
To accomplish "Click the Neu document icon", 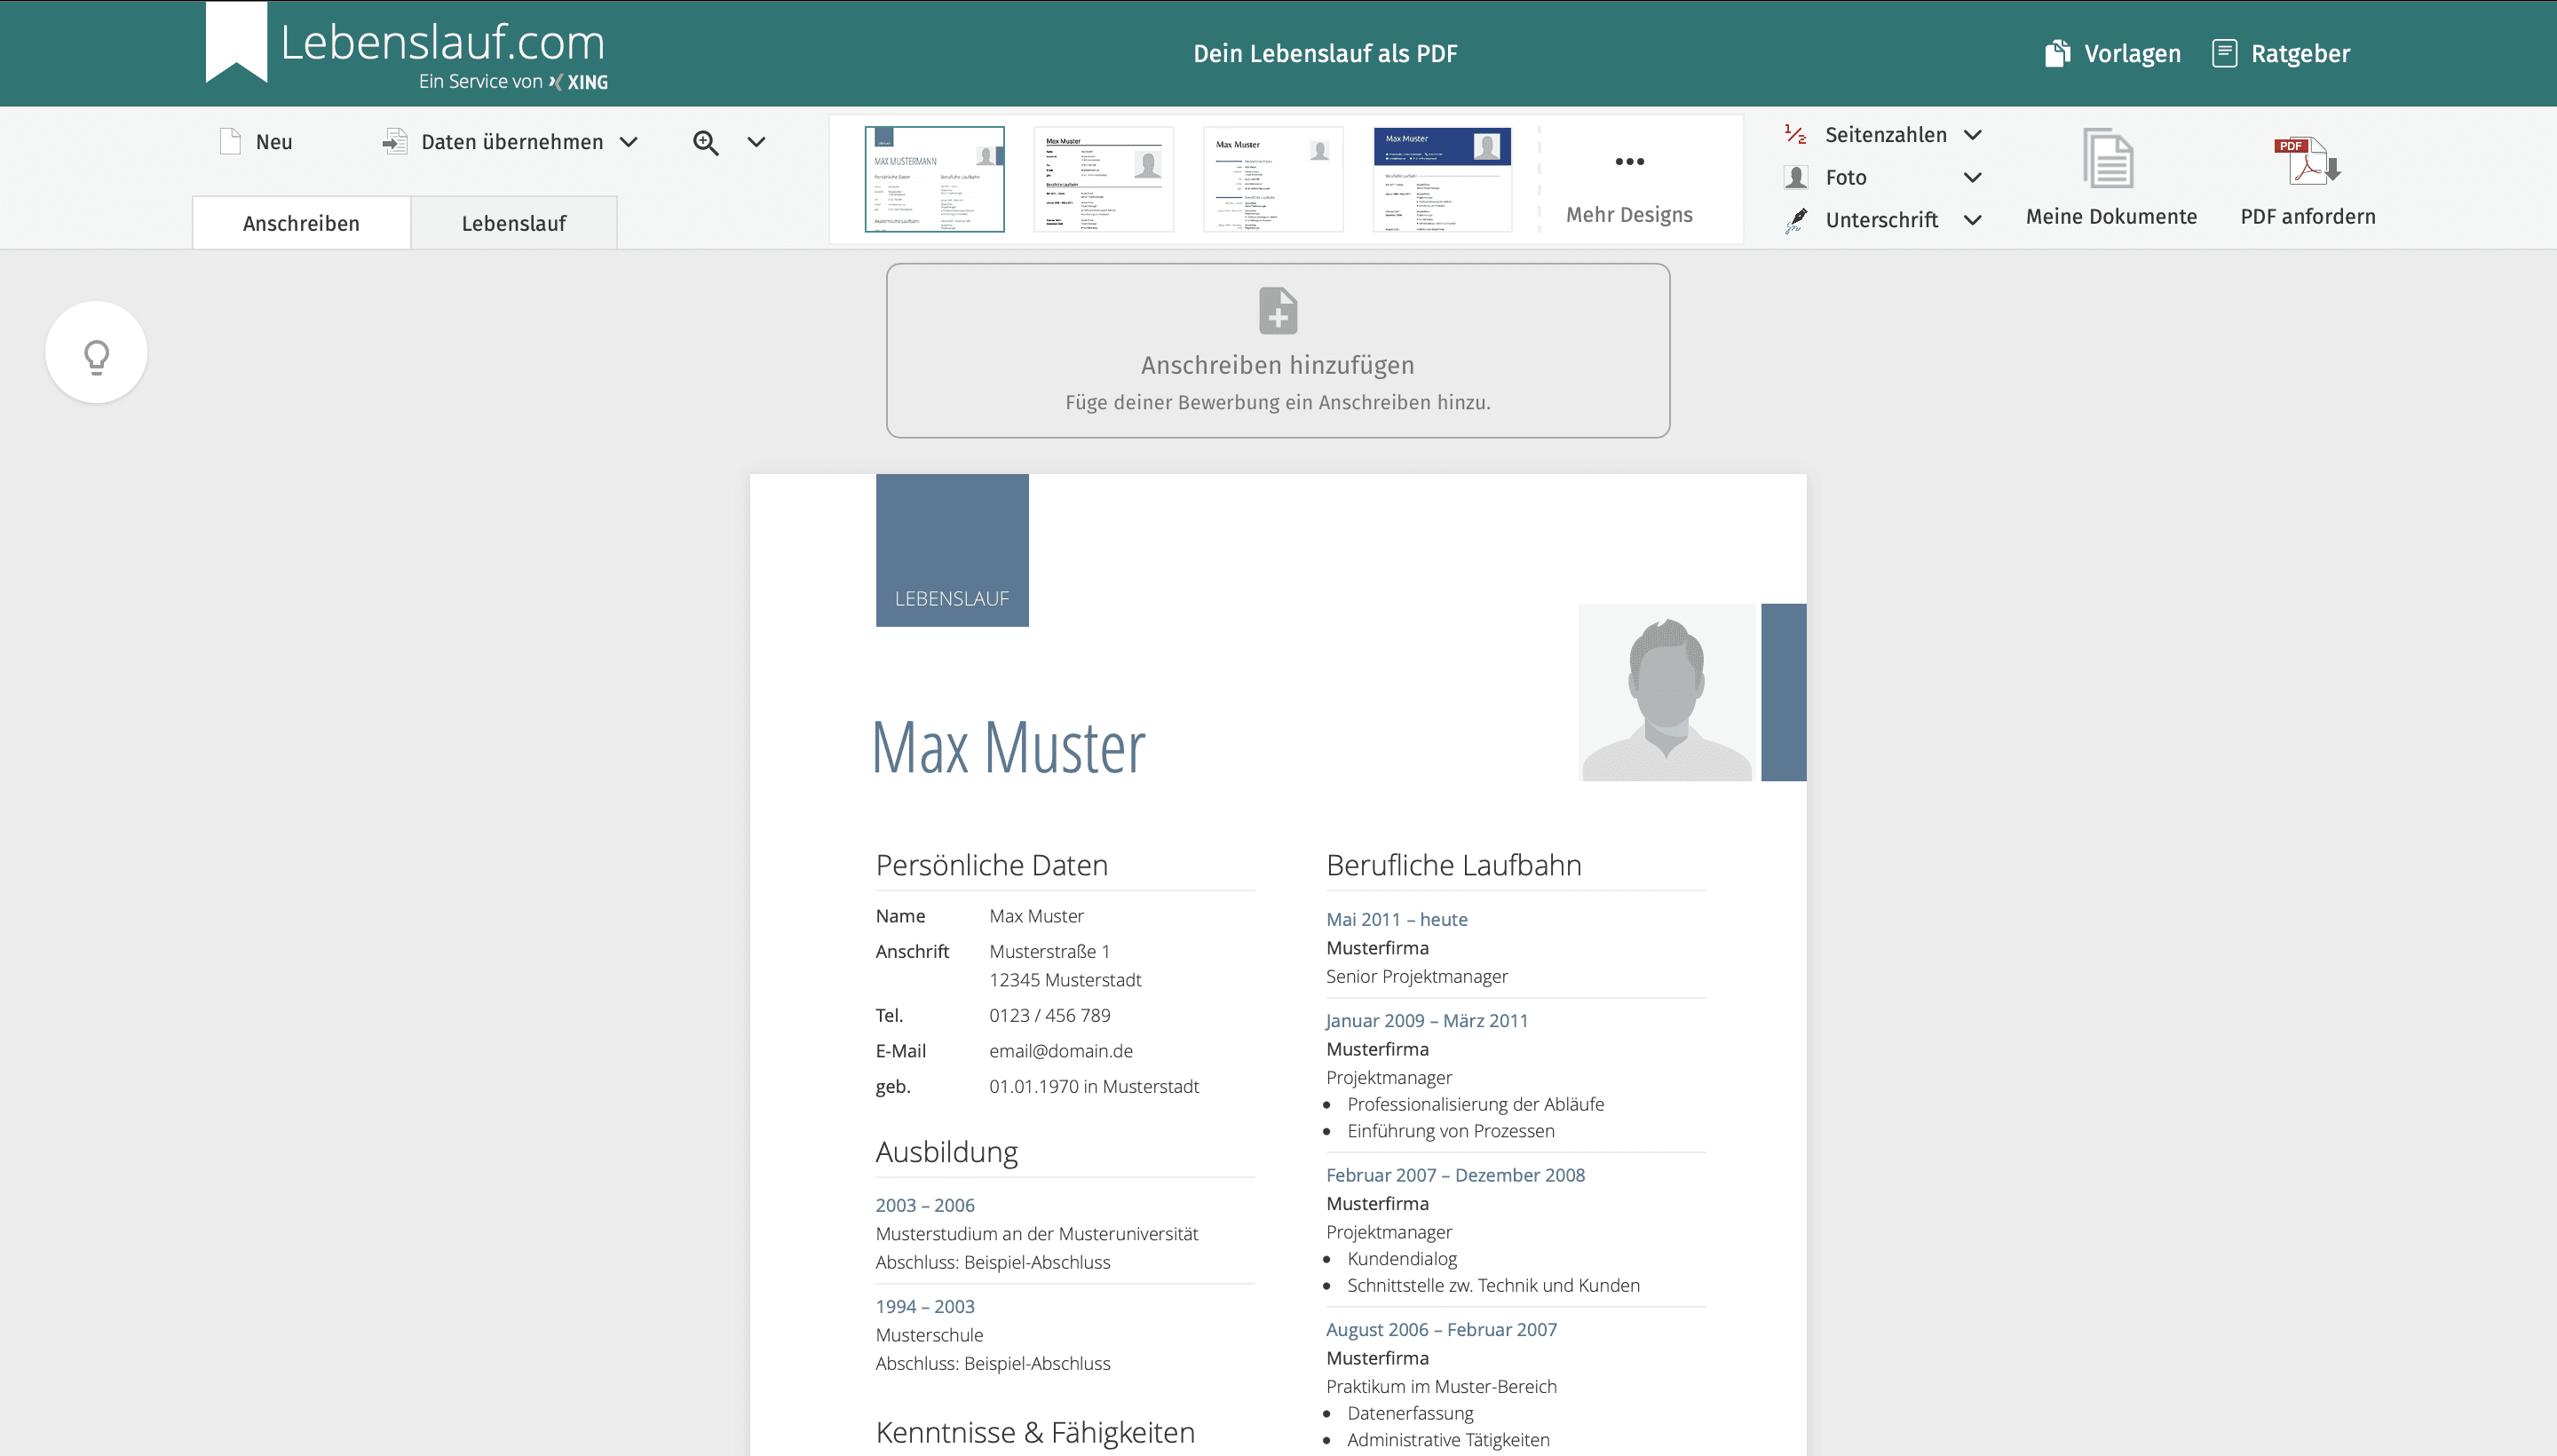I will coord(230,142).
